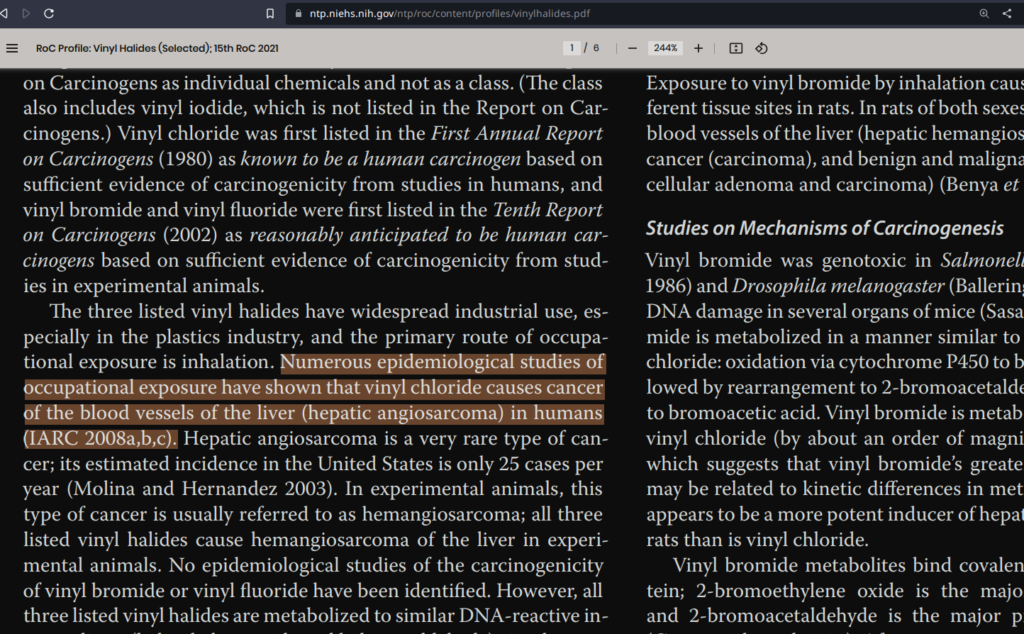1024x634 pixels.
Task: Click the italic phrase 'reasonably anticipated to be human car-'
Action: point(428,235)
